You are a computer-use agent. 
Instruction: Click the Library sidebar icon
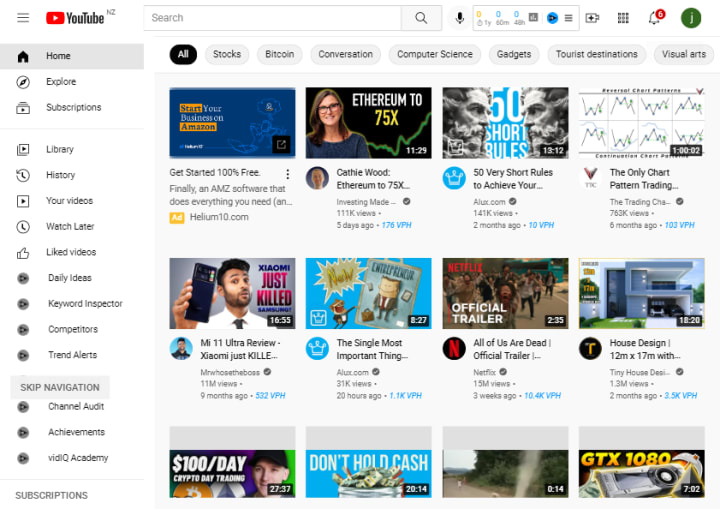click(23, 149)
